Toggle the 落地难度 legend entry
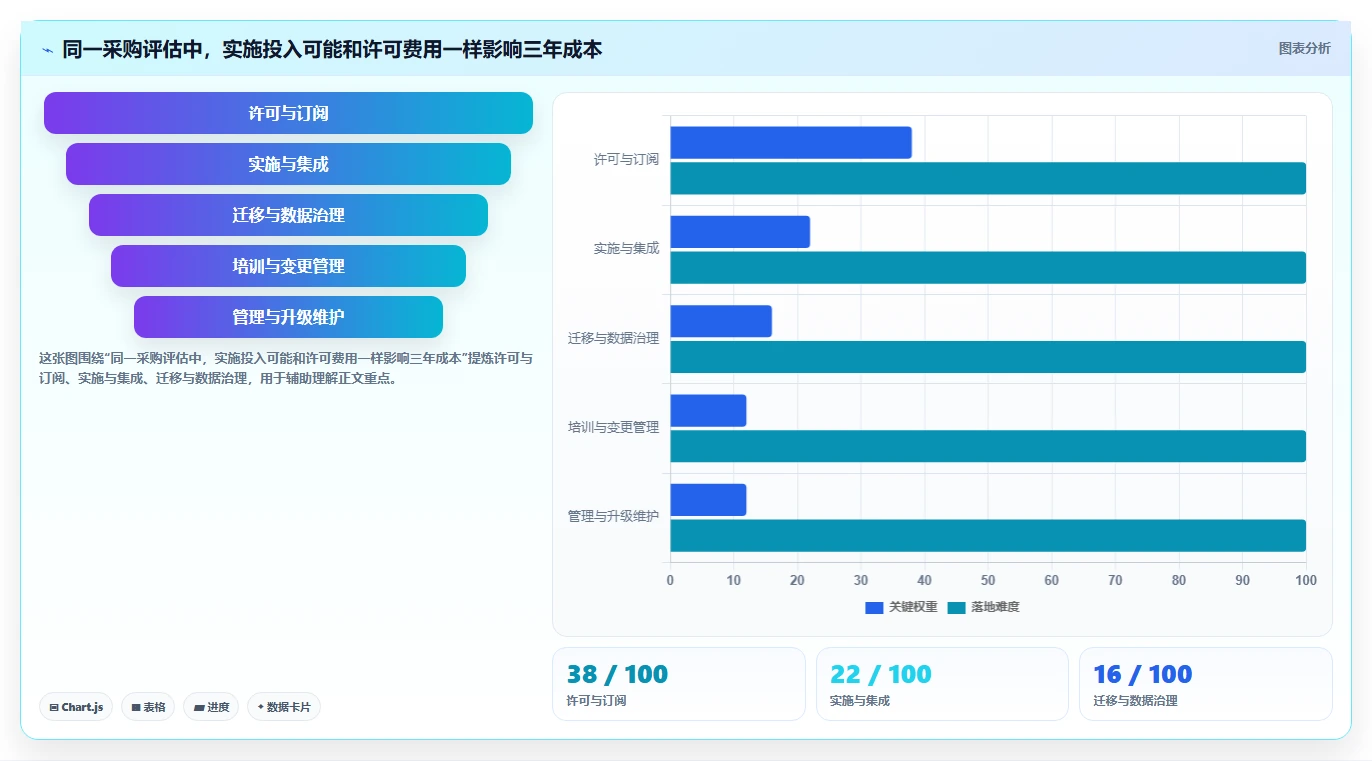Image resolution: width=1372 pixels, height=761 pixels. (x=983, y=607)
